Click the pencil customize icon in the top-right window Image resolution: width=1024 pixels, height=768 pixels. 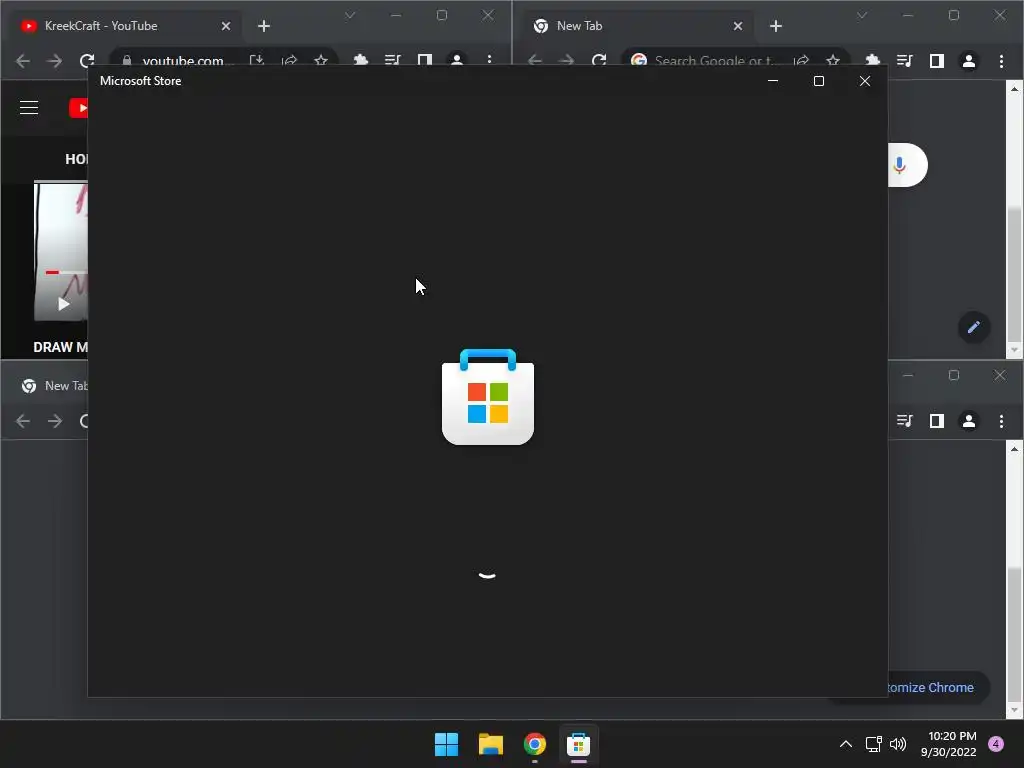point(974,327)
